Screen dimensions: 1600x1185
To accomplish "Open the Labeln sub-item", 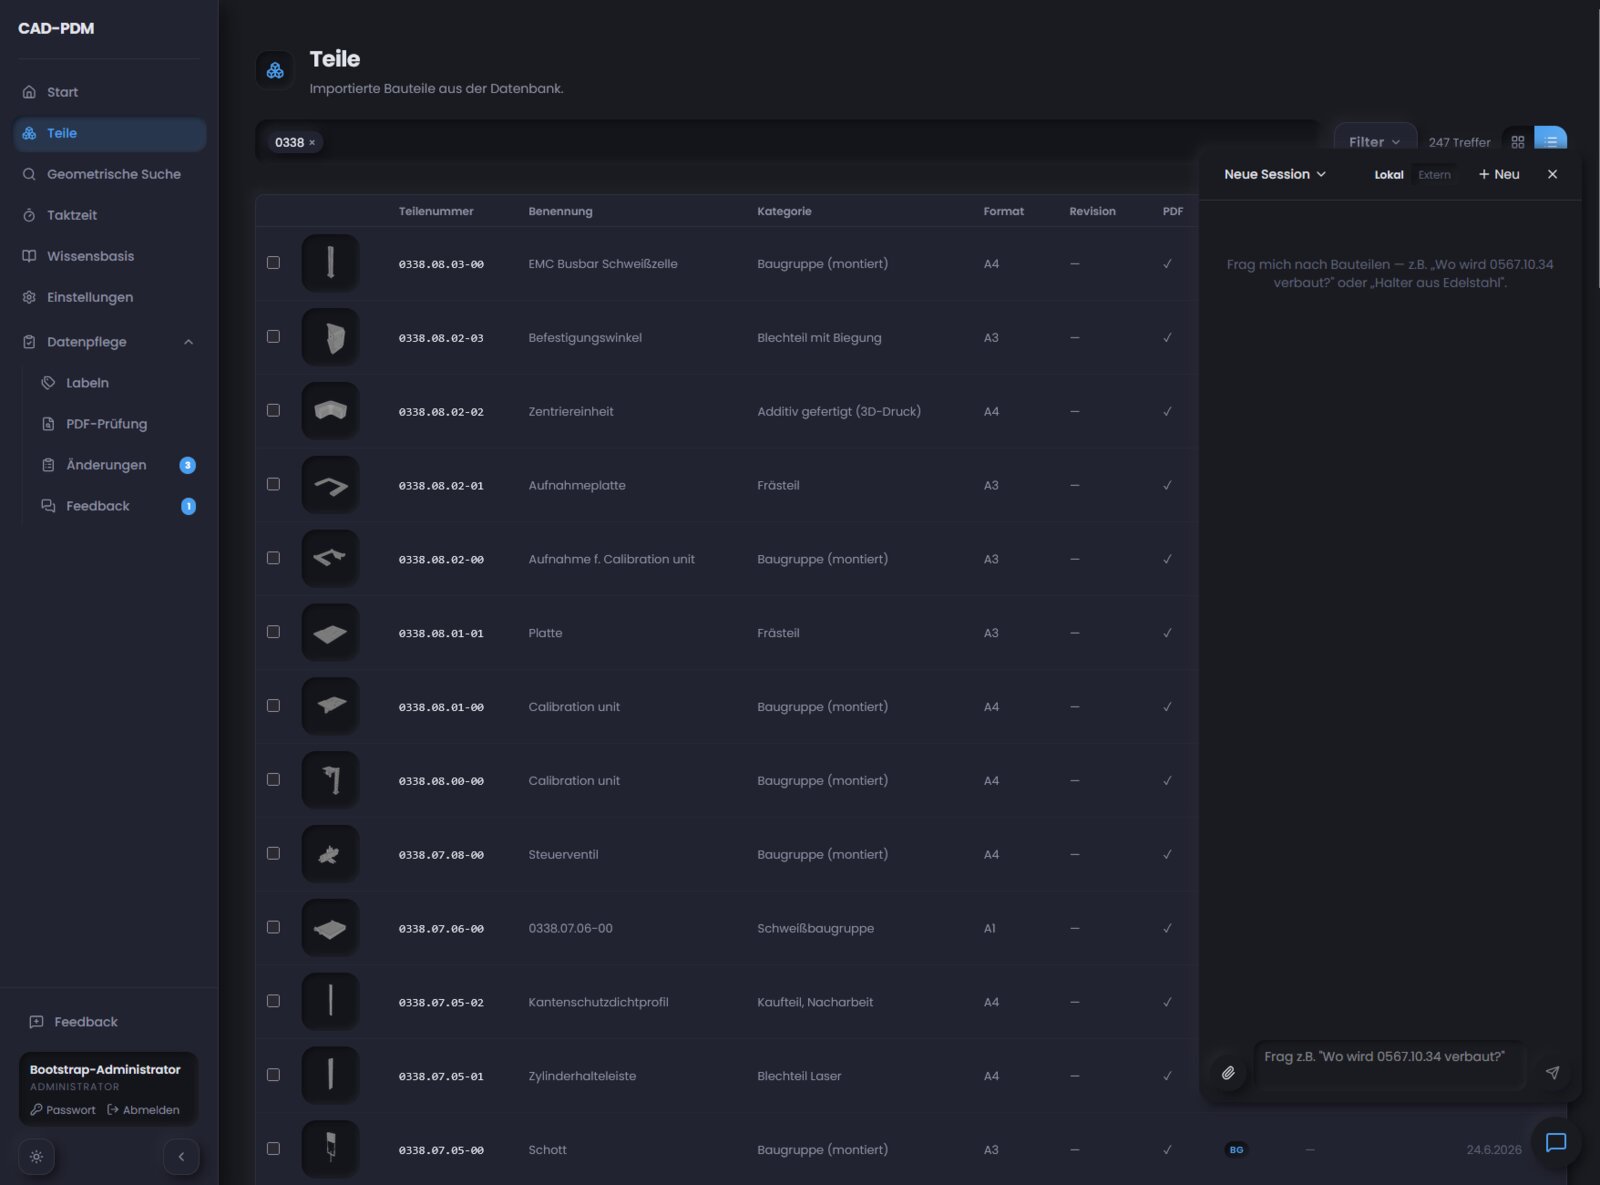I will pyautogui.click(x=119, y=383).
